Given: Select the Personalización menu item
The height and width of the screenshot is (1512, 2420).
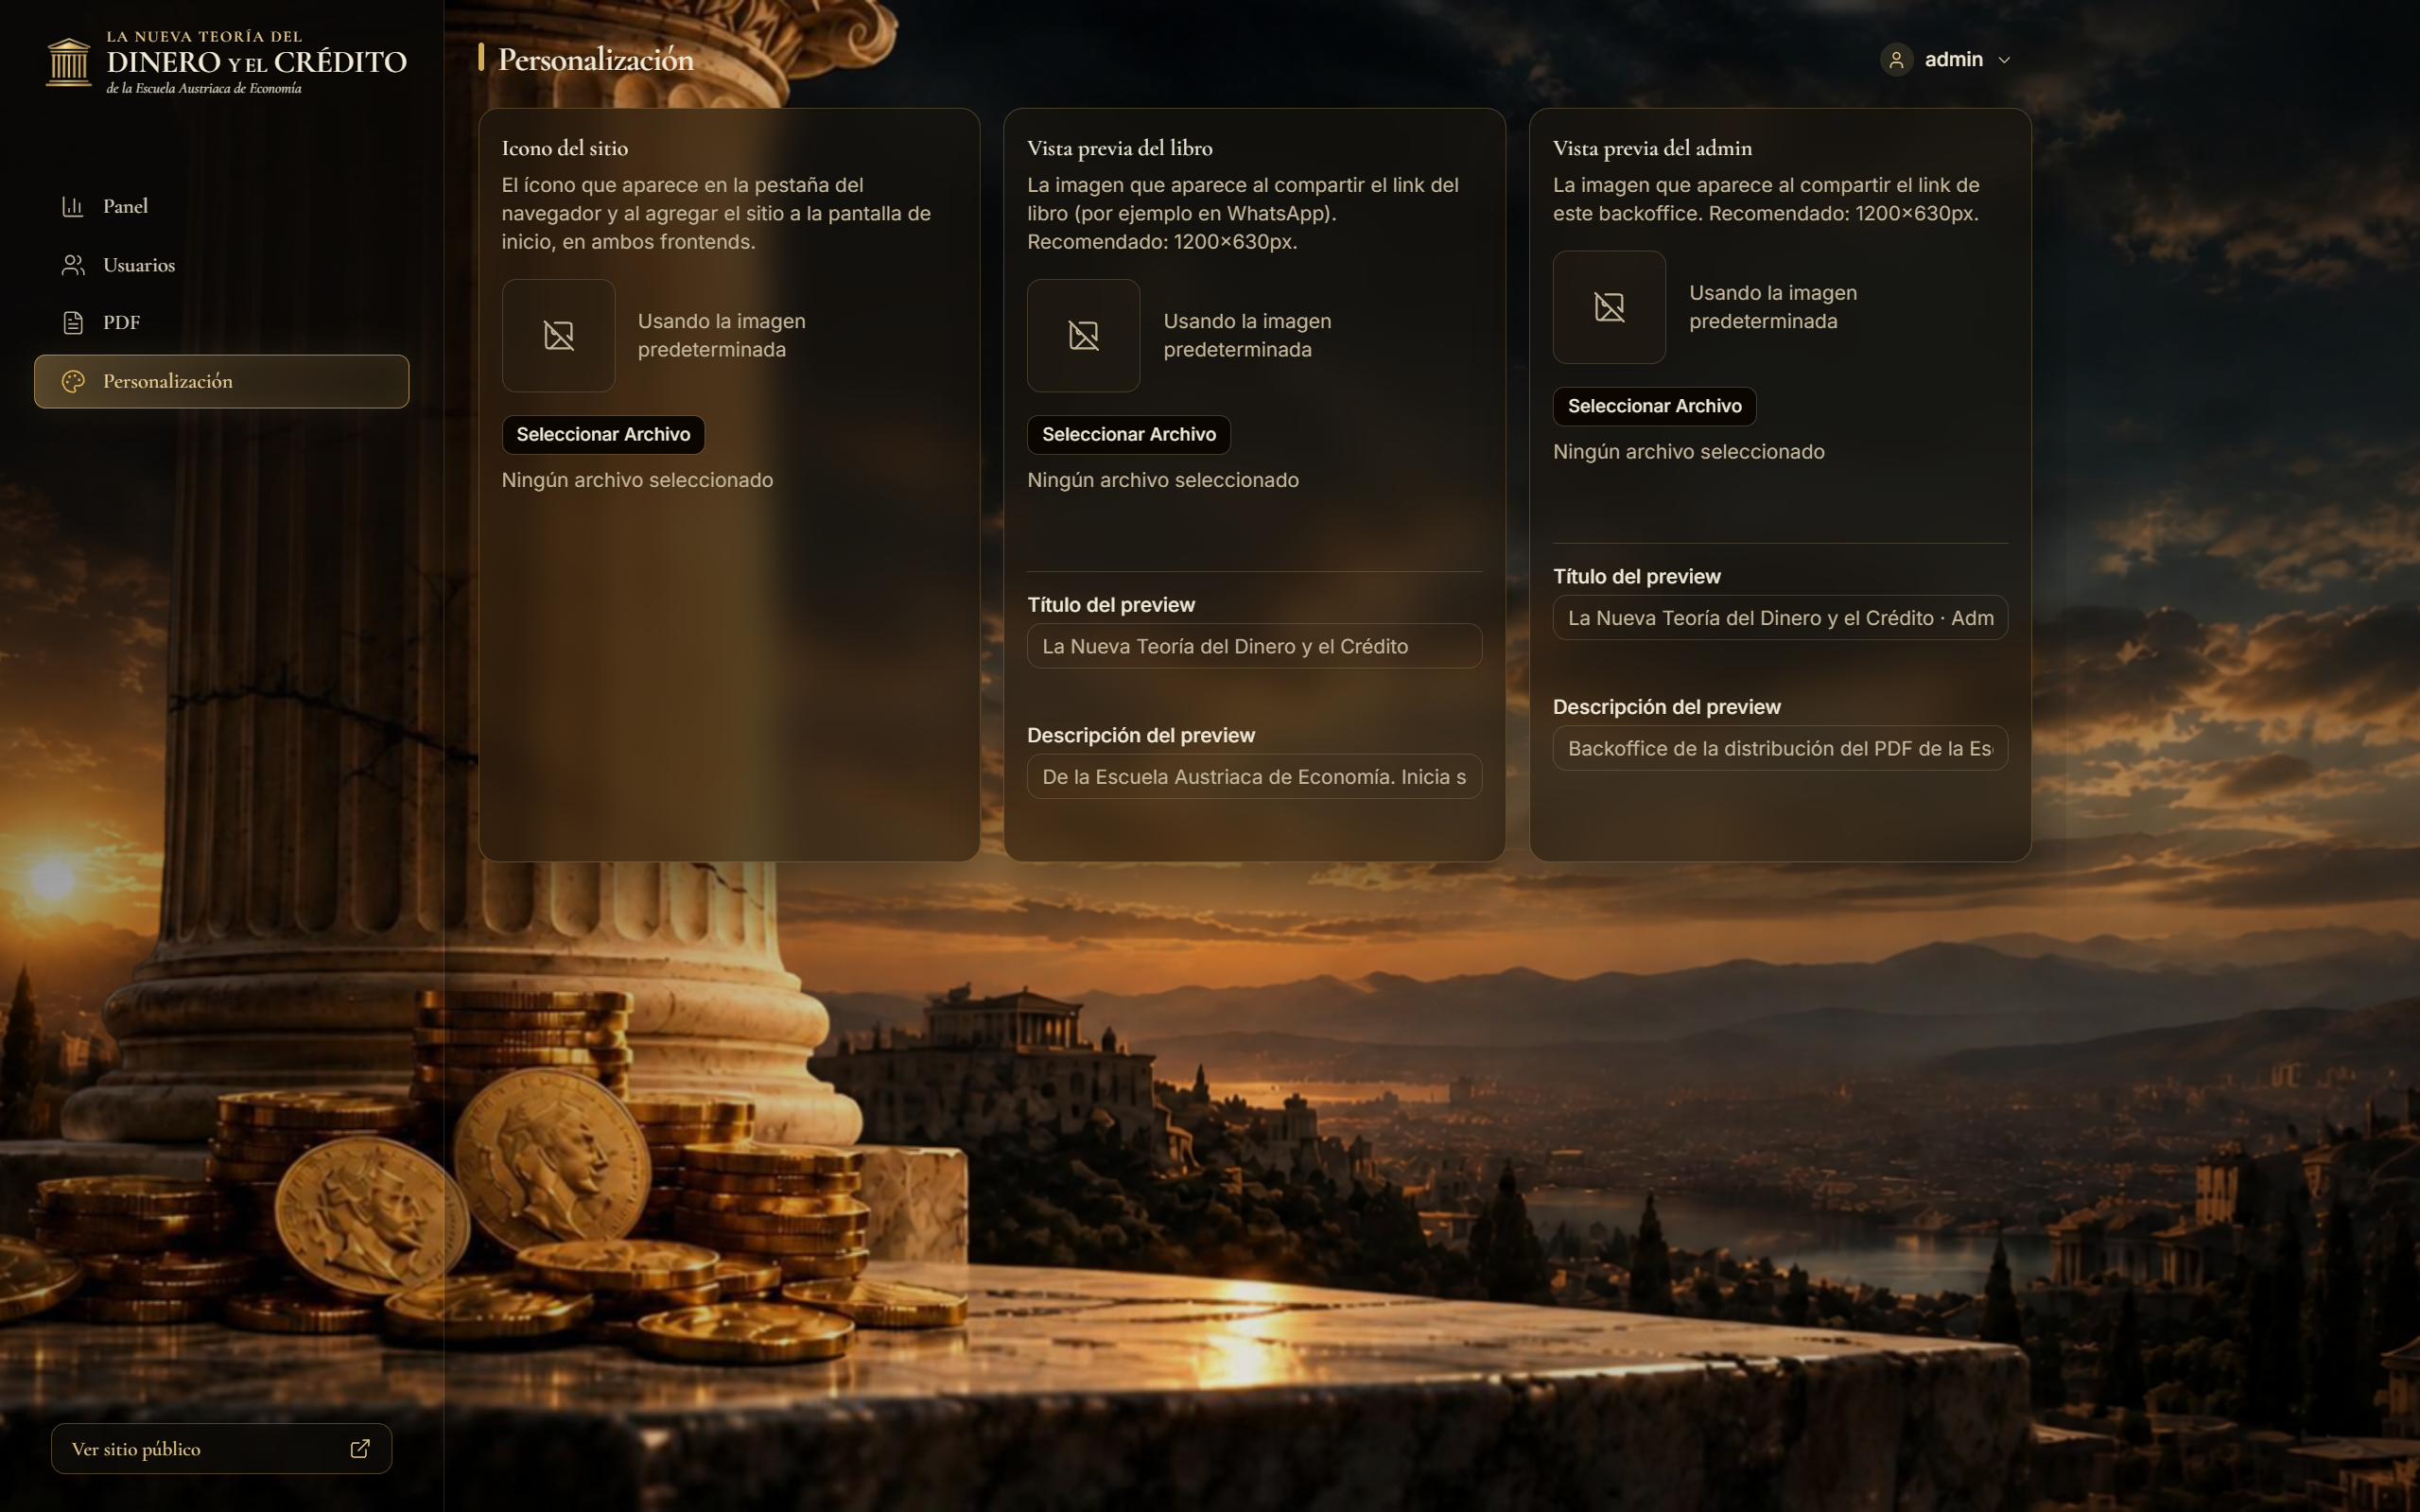Looking at the screenshot, I should [x=221, y=381].
